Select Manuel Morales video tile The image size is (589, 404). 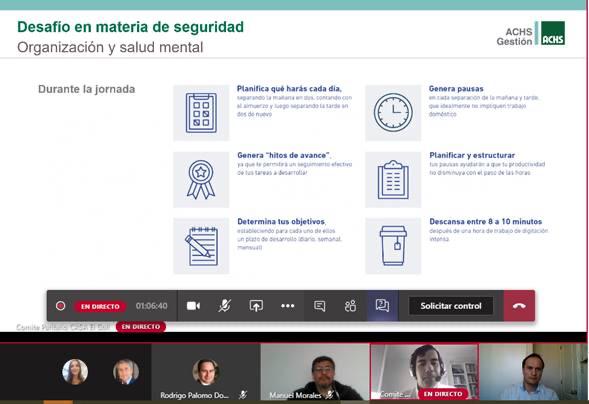pos(315,372)
